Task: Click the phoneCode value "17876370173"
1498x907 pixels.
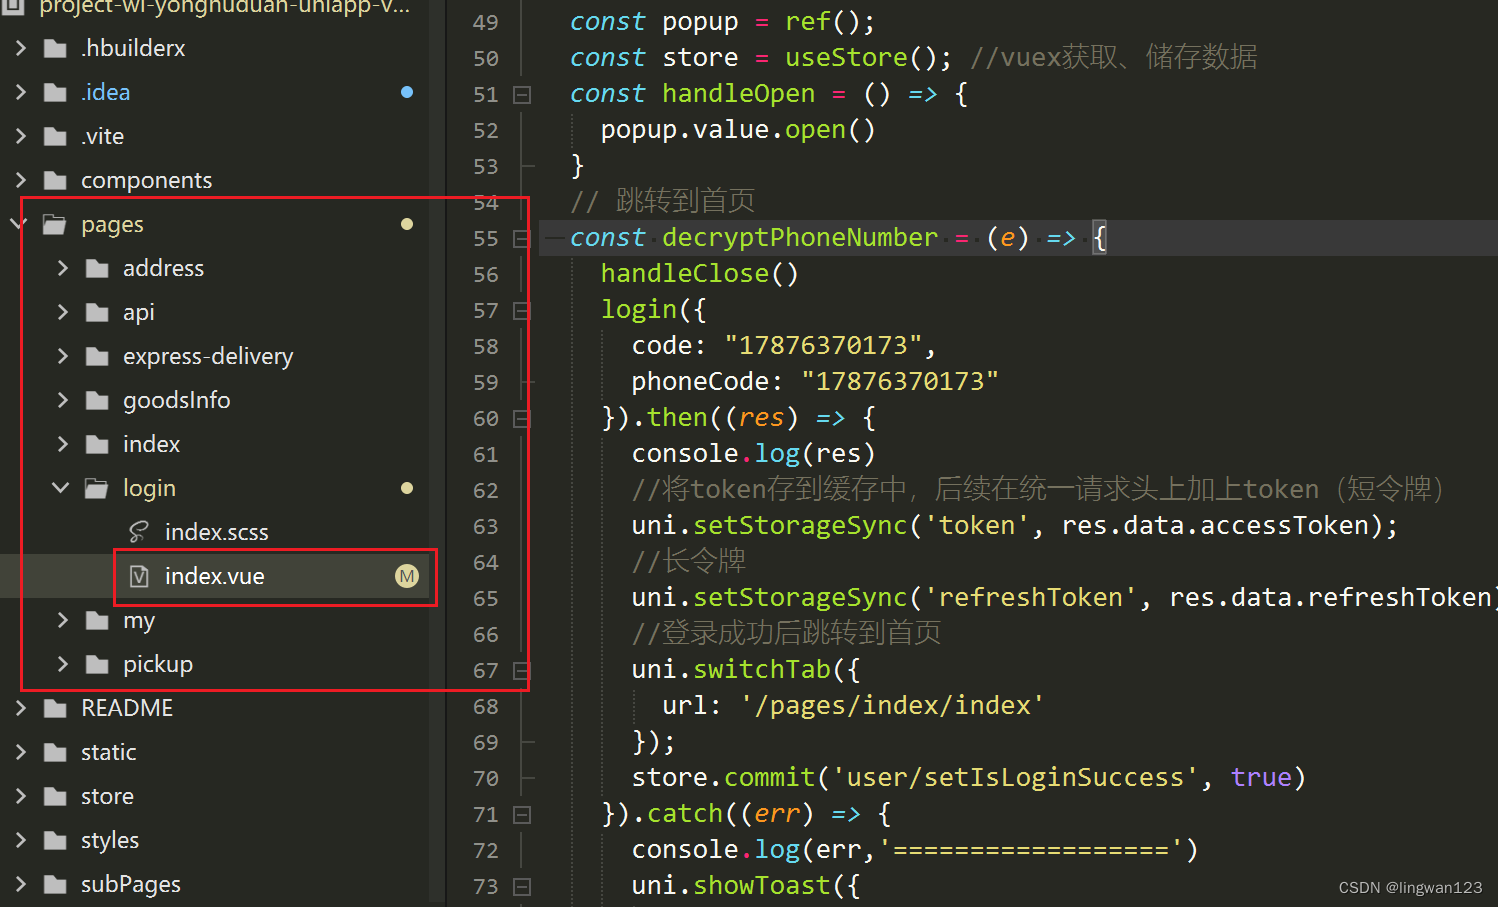Action: pos(900,381)
